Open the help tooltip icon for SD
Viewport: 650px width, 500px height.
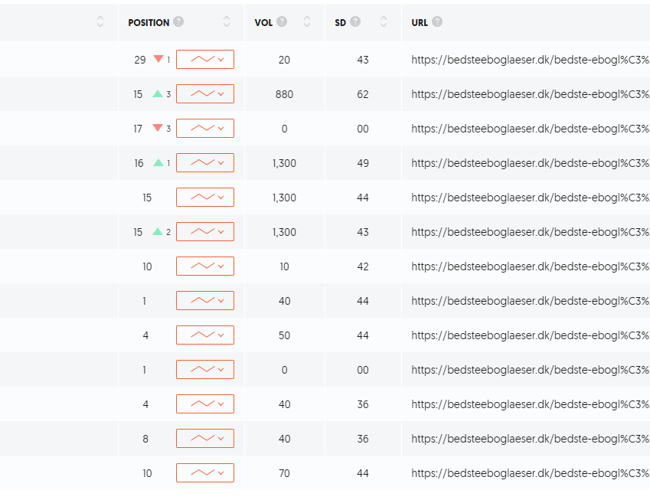[356, 22]
